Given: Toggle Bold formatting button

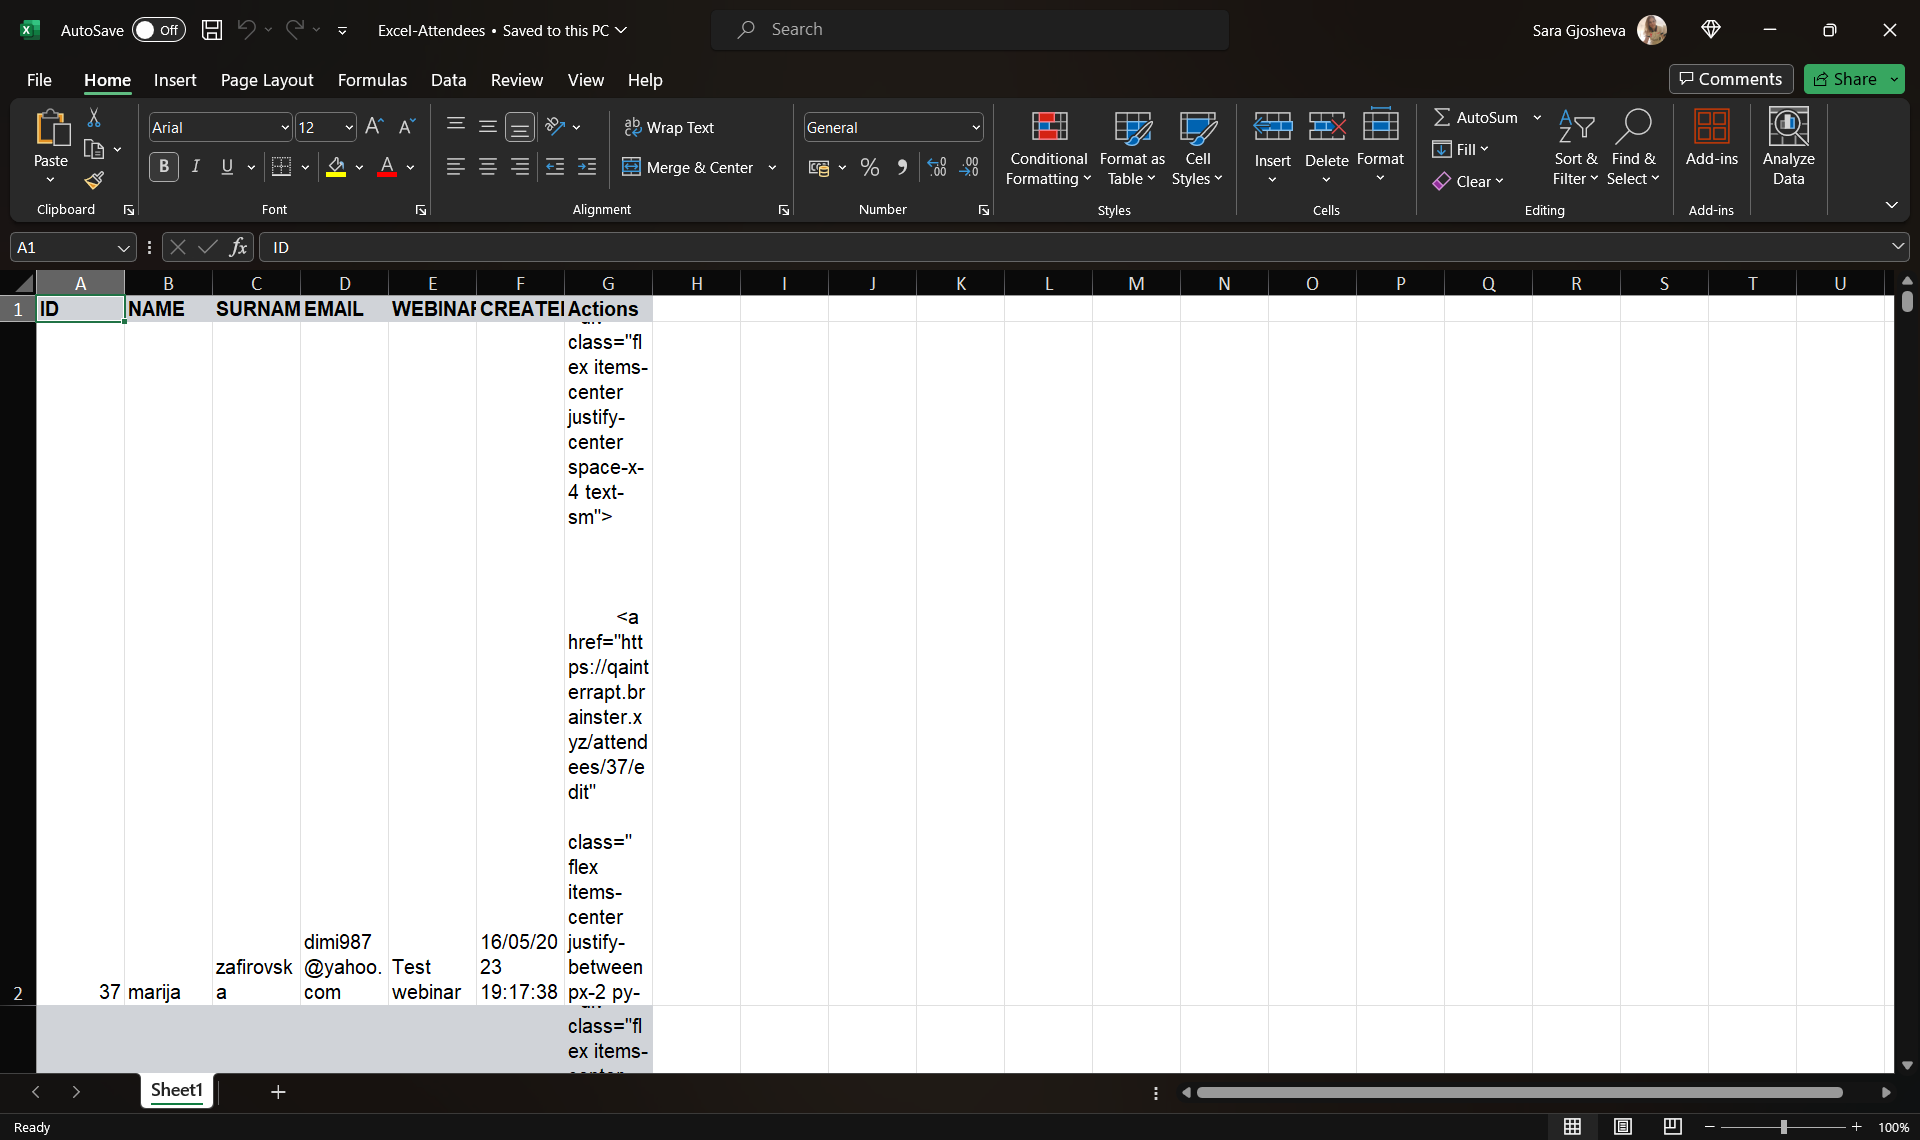Looking at the screenshot, I should 164,167.
